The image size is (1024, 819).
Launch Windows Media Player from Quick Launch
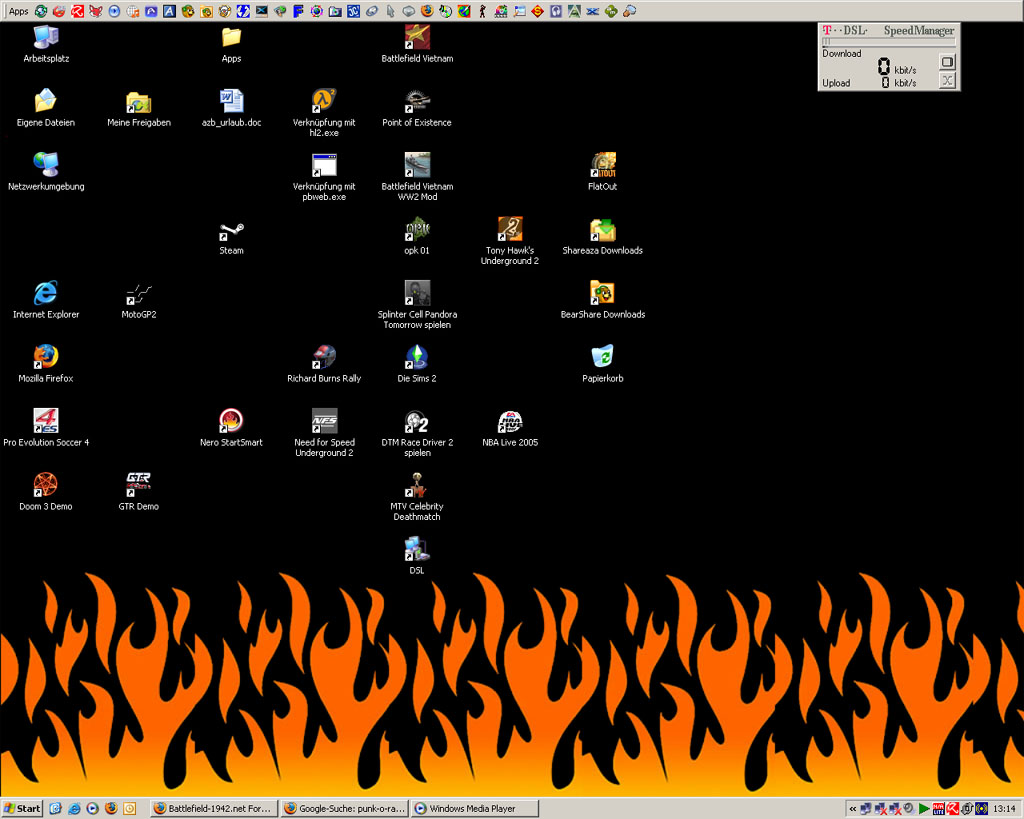pos(93,809)
